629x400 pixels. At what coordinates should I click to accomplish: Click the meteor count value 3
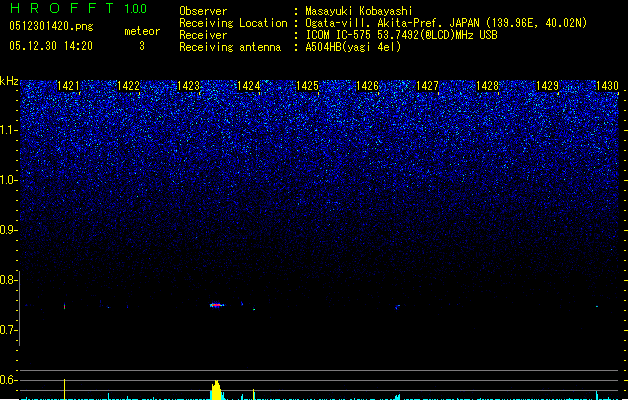[x=142, y=46]
